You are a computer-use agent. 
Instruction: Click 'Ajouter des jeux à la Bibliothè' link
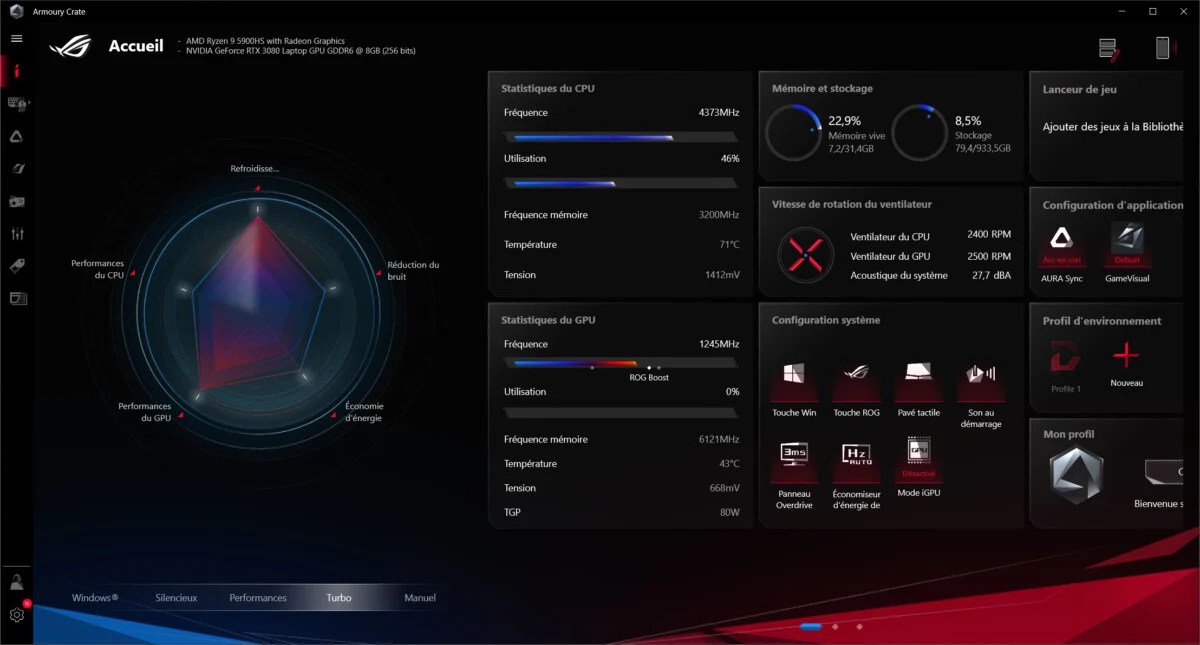pyautogui.click(x=1113, y=127)
